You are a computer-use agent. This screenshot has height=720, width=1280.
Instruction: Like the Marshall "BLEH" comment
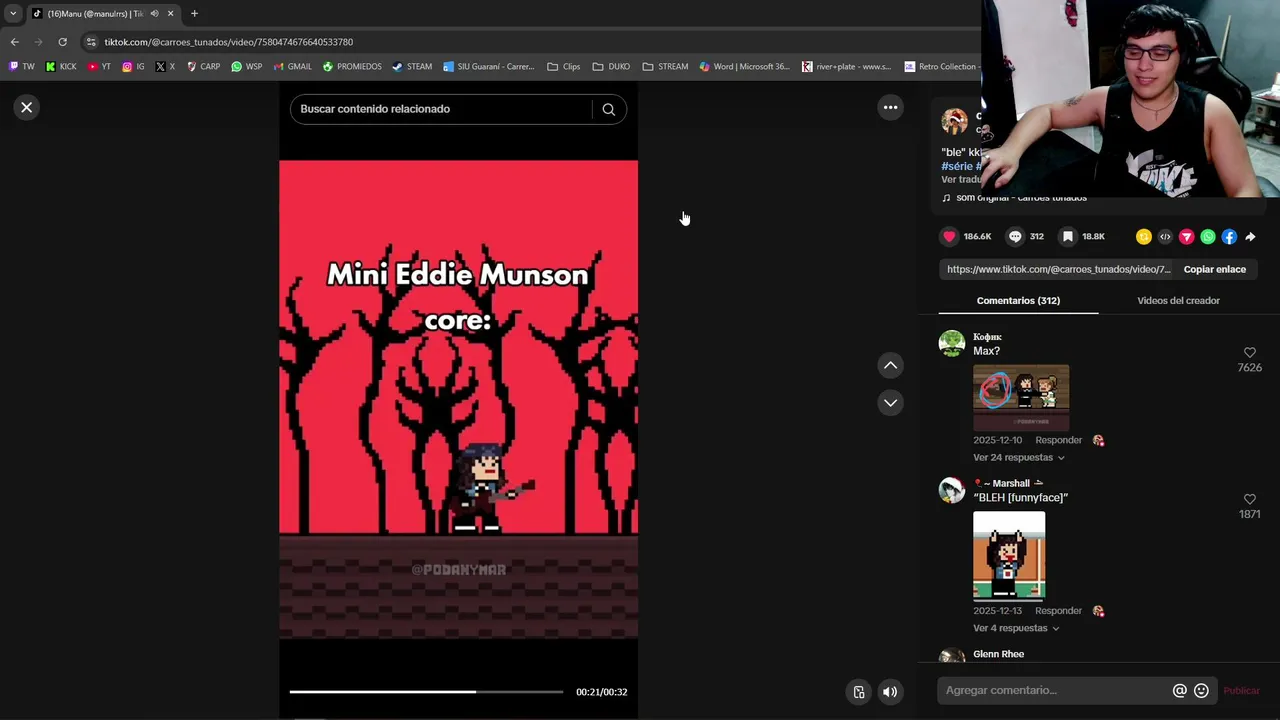(x=1249, y=499)
